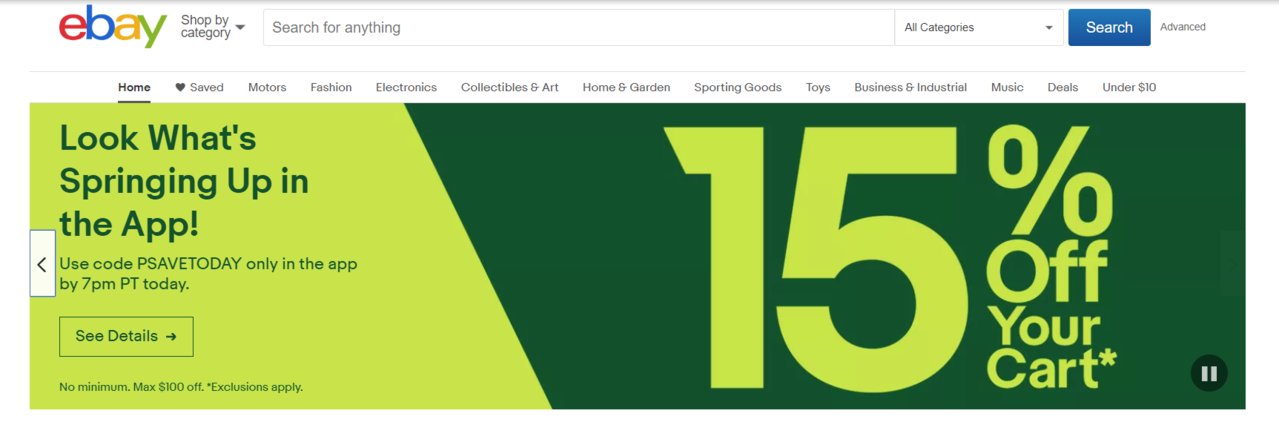Click the blue Search button

point(1109,28)
